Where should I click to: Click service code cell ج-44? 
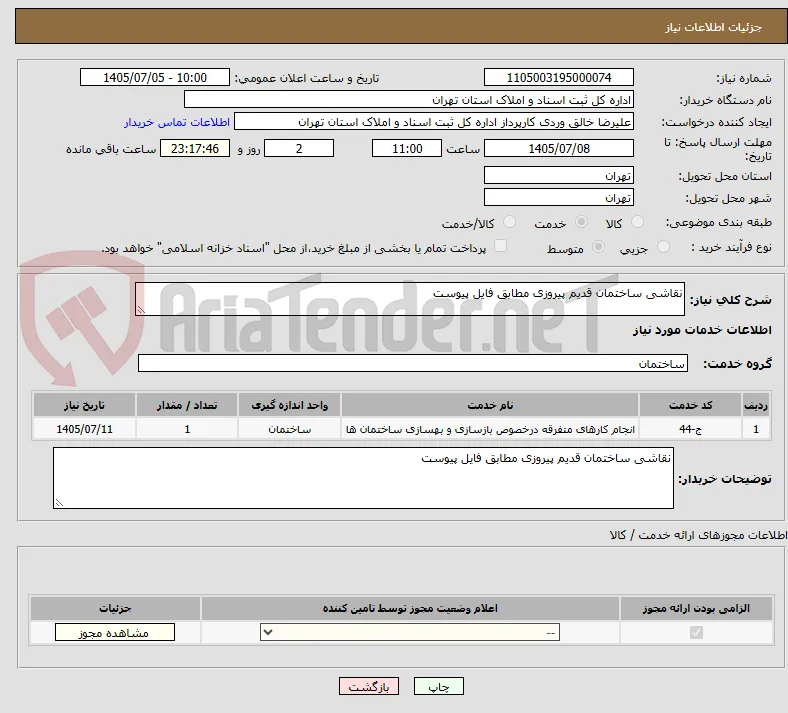pyautogui.click(x=691, y=429)
